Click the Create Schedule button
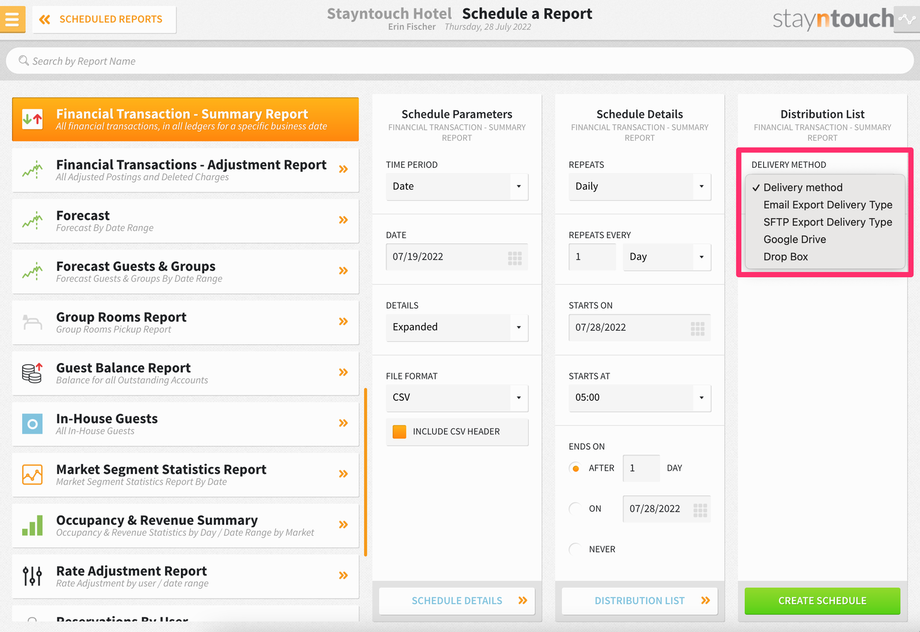This screenshot has width=920, height=632. pyautogui.click(x=822, y=600)
